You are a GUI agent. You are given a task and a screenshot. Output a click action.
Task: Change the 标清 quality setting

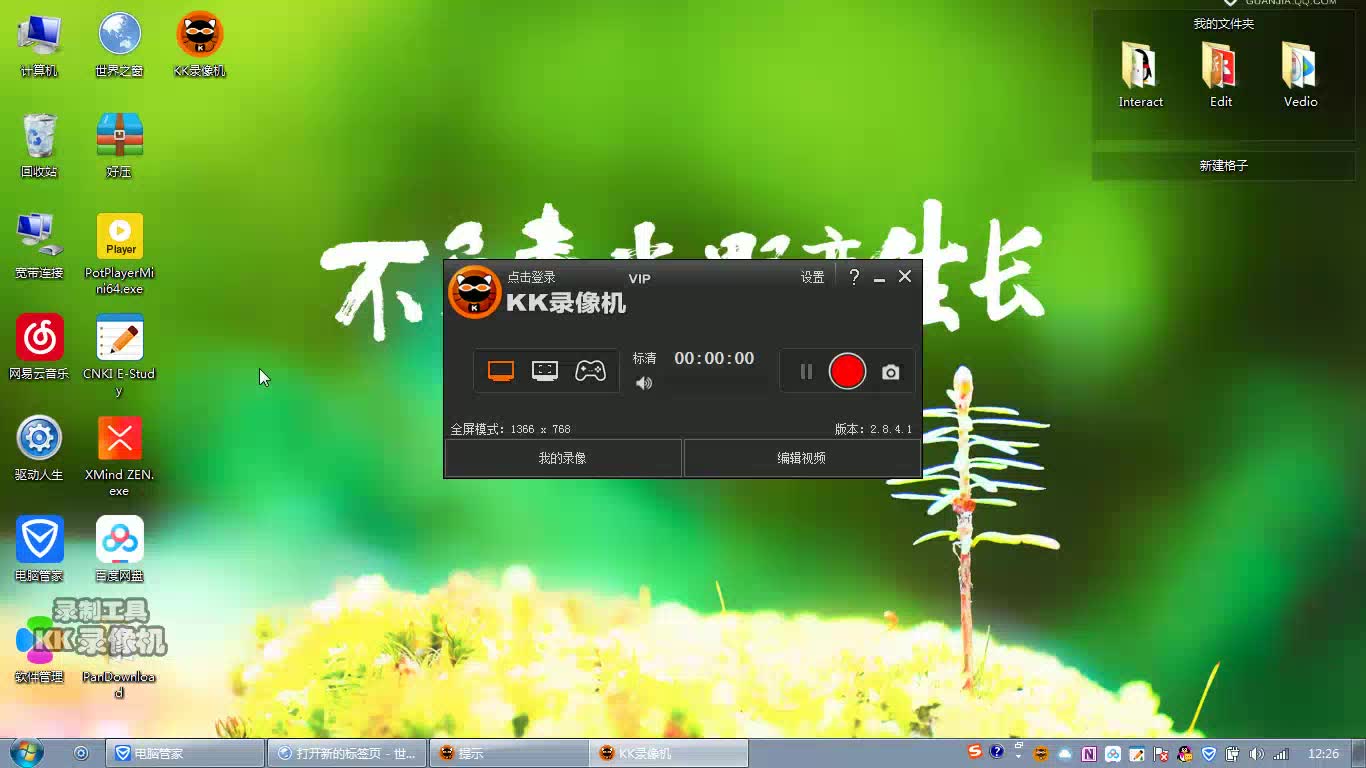click(x=645, y=358)
